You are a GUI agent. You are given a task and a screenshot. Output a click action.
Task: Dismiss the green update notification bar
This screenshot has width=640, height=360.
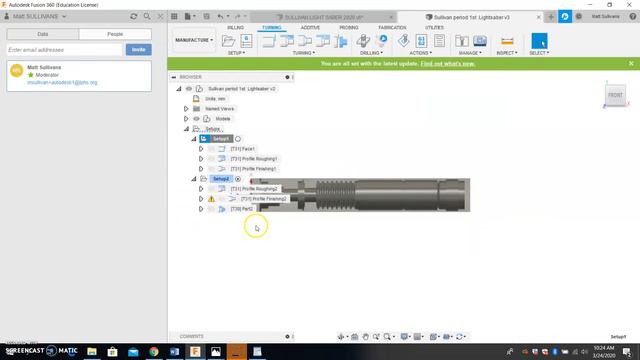(x=631, y=64)
